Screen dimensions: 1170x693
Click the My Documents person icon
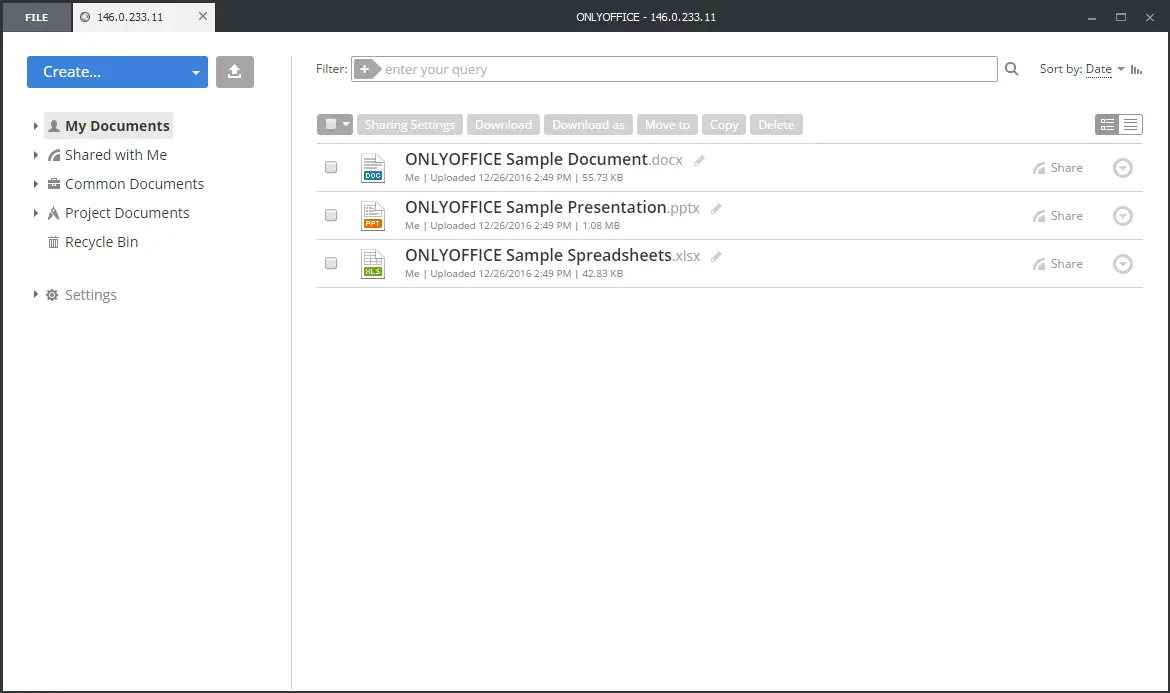point(54,126)
